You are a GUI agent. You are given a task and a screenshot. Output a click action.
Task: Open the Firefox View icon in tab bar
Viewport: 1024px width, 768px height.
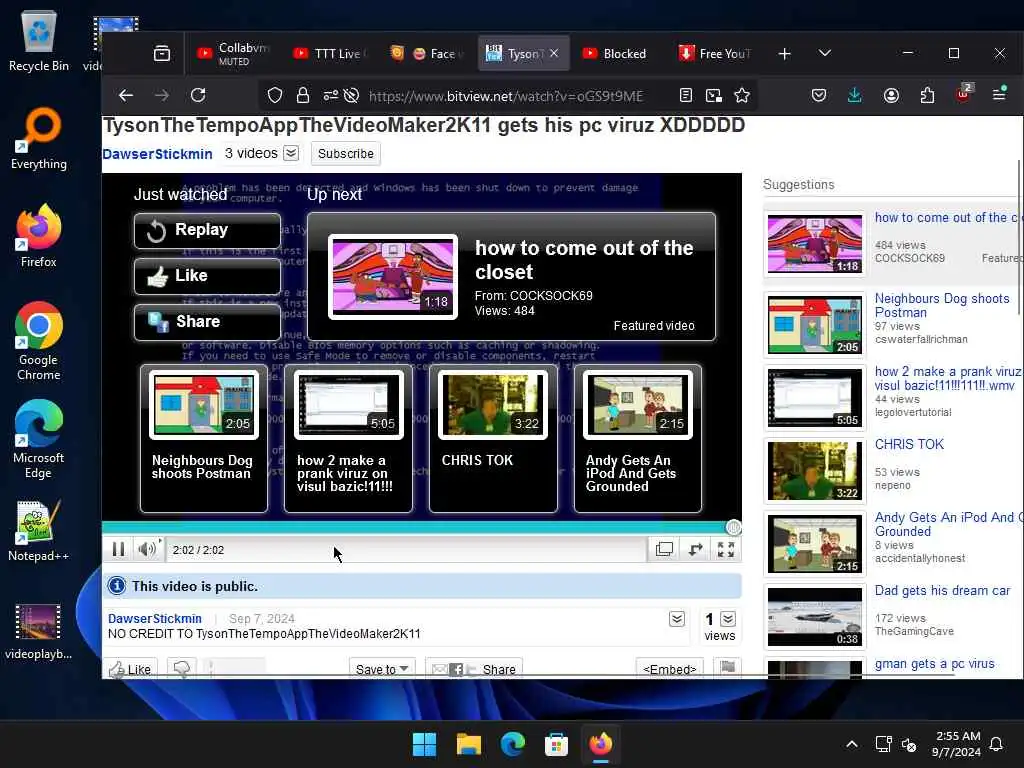[x=162, y=53]
